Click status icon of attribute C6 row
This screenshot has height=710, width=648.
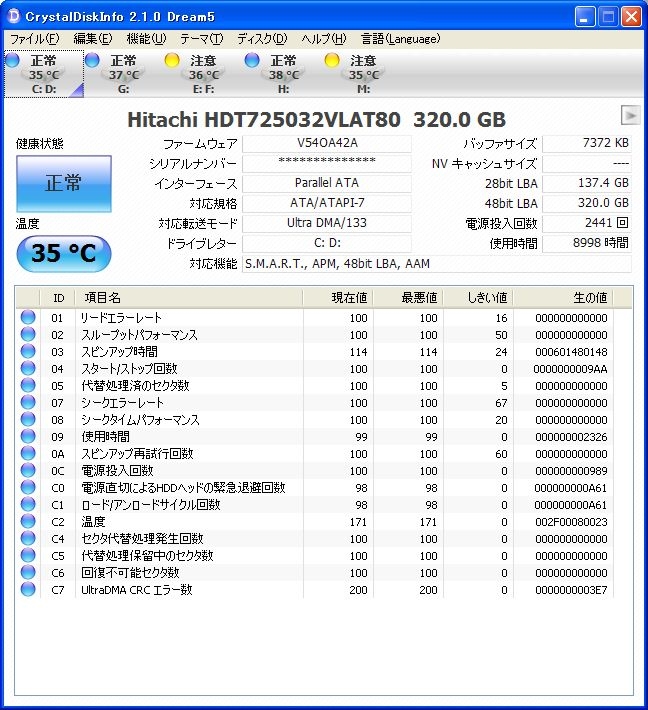[x=28, y=572]
